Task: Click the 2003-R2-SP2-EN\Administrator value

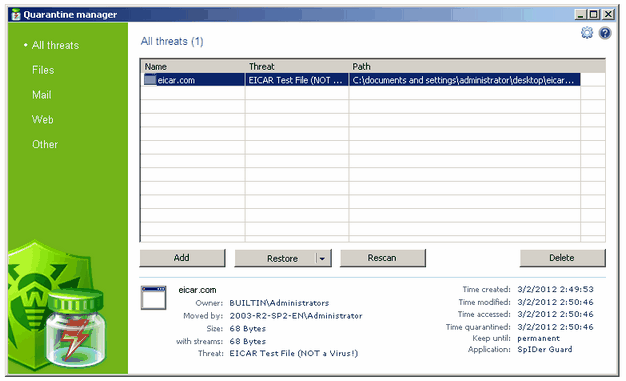Action: click(x=296, y=316)
